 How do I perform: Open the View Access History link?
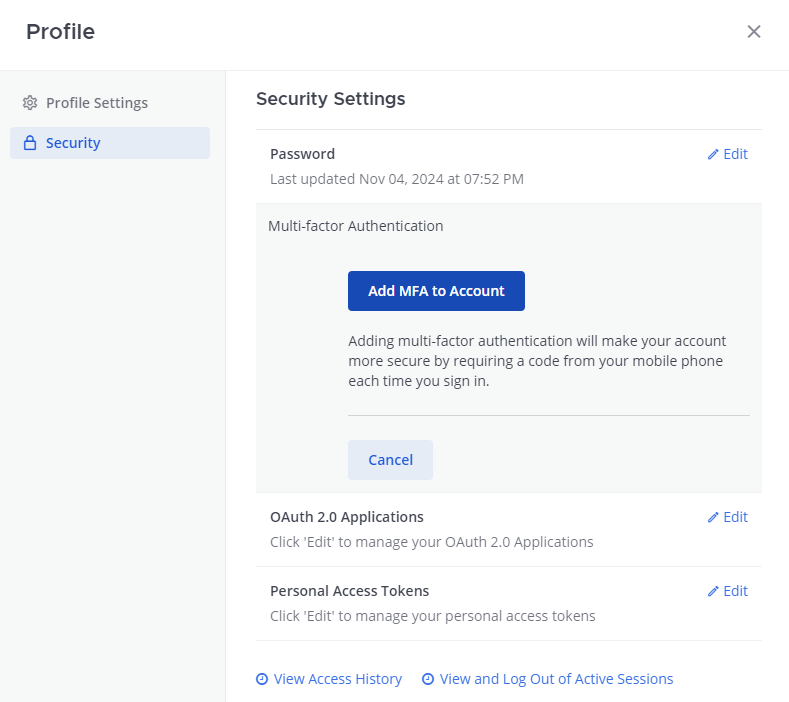pos(338,679)
